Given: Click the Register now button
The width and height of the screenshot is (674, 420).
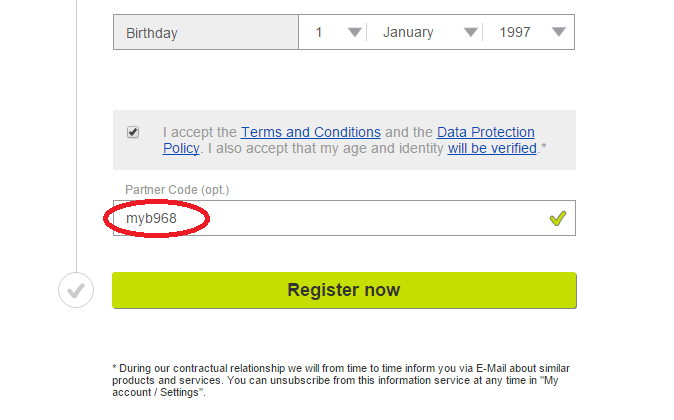Looking at the screenshot, I should coord(344,290).
